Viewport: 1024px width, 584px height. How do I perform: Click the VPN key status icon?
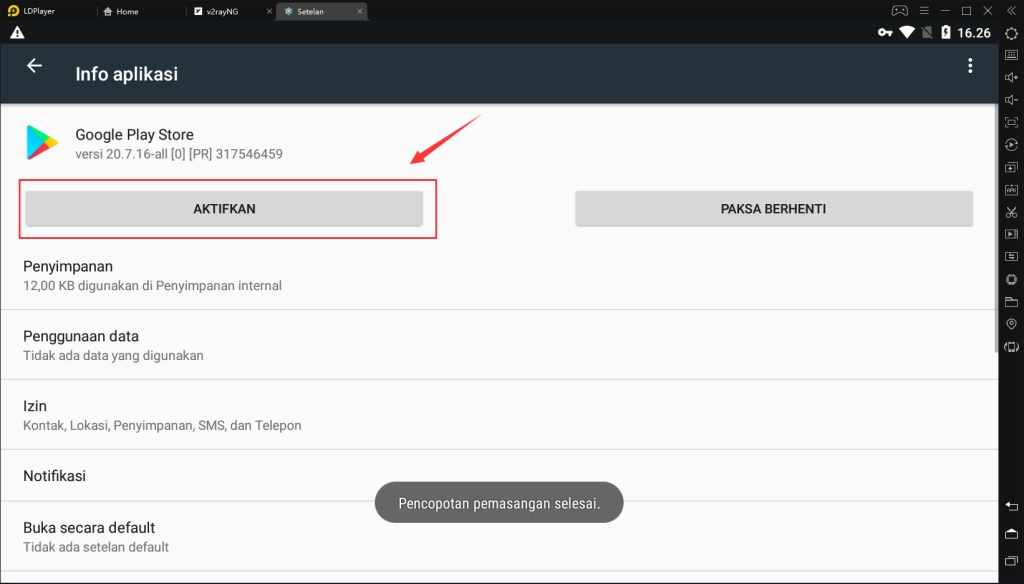pyautogui.click(x=885, y=32)
